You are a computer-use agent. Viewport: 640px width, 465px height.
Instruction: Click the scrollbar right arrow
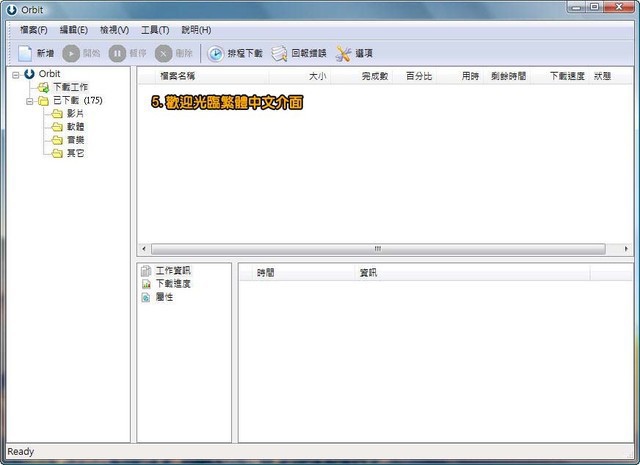[626, 249]
